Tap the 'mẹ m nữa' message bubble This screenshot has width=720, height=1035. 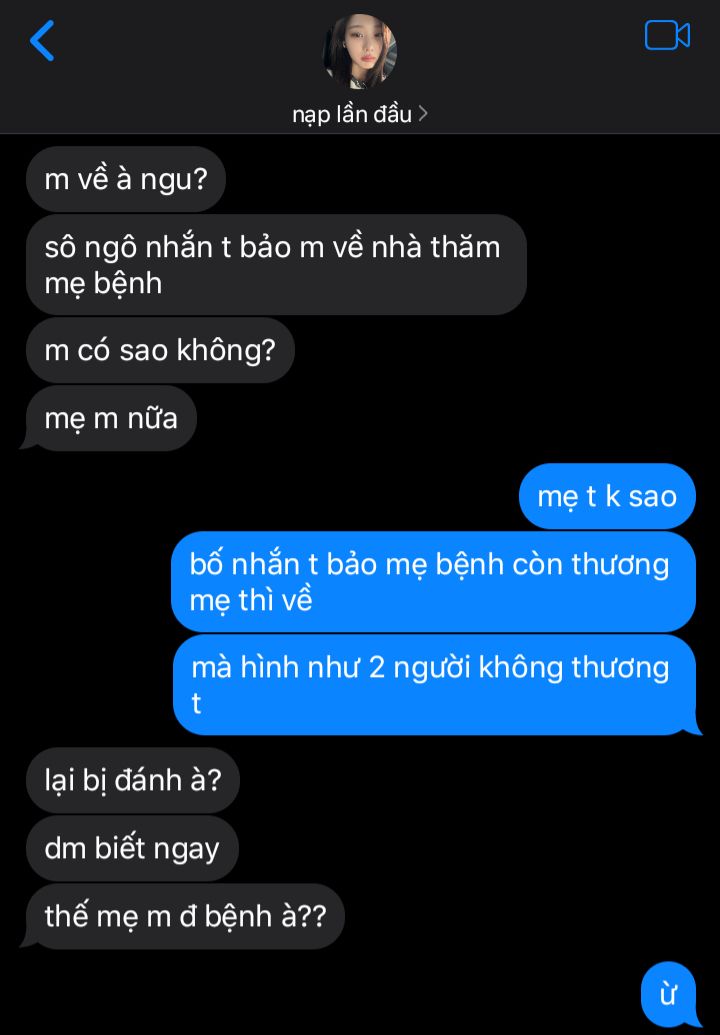pos(110,418)
